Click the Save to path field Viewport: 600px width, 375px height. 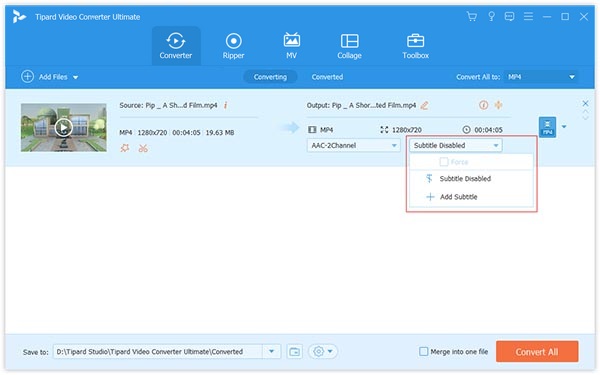point(158,352)
